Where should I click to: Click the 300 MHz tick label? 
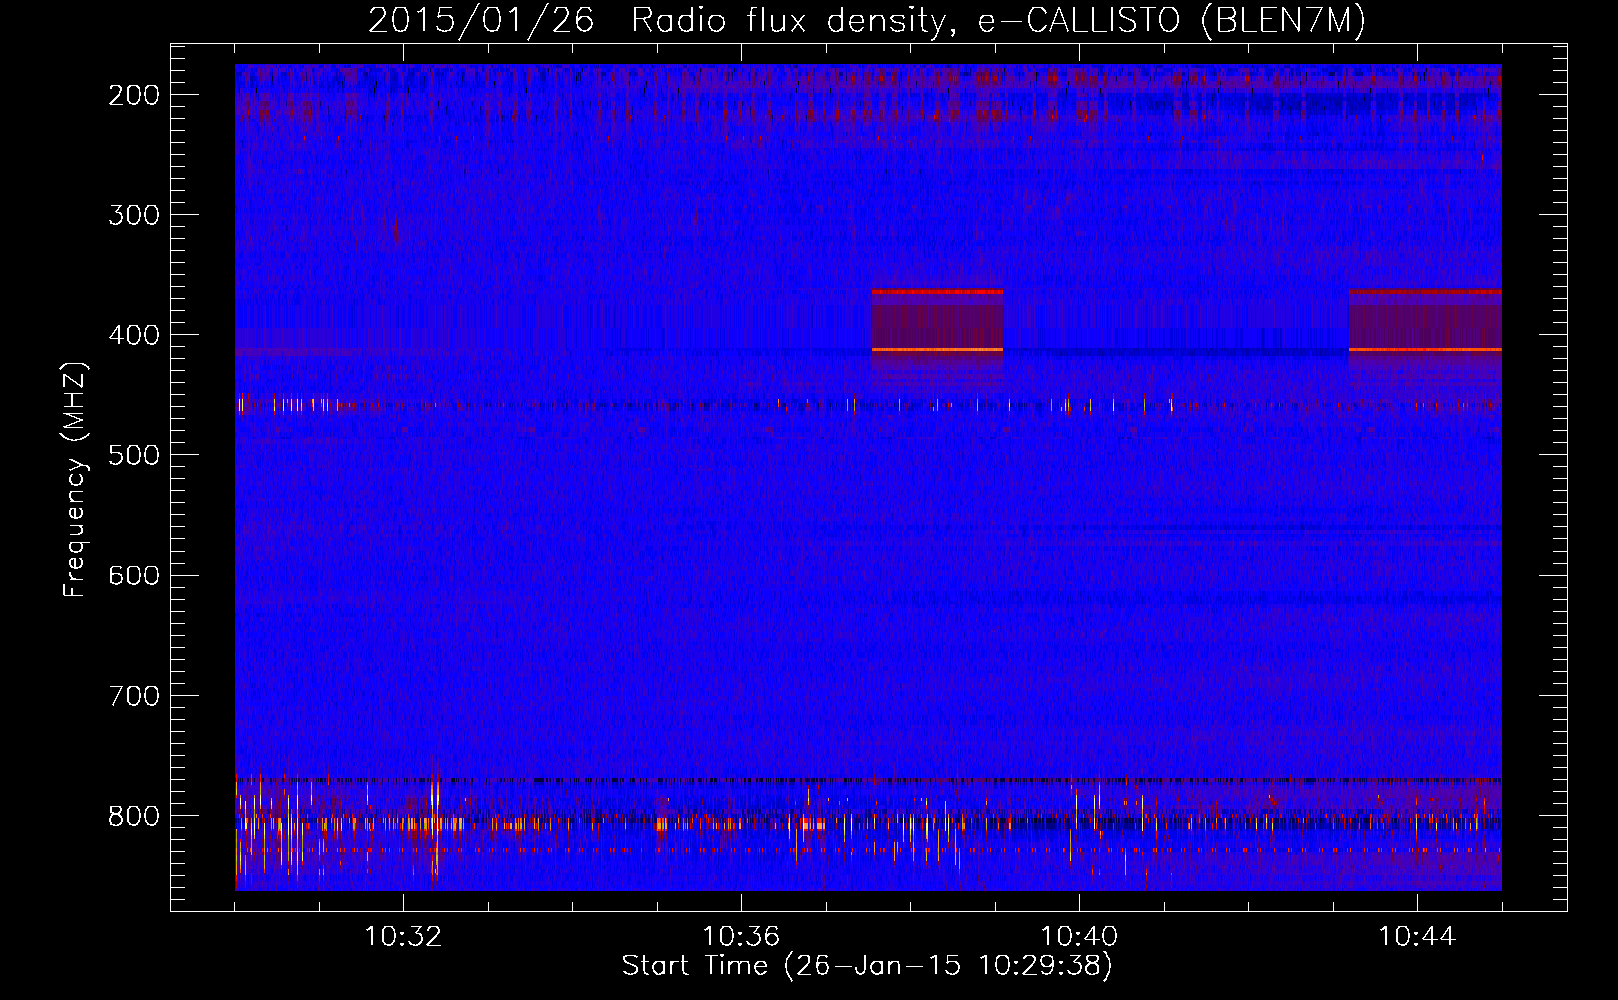[x=132, y=215]
